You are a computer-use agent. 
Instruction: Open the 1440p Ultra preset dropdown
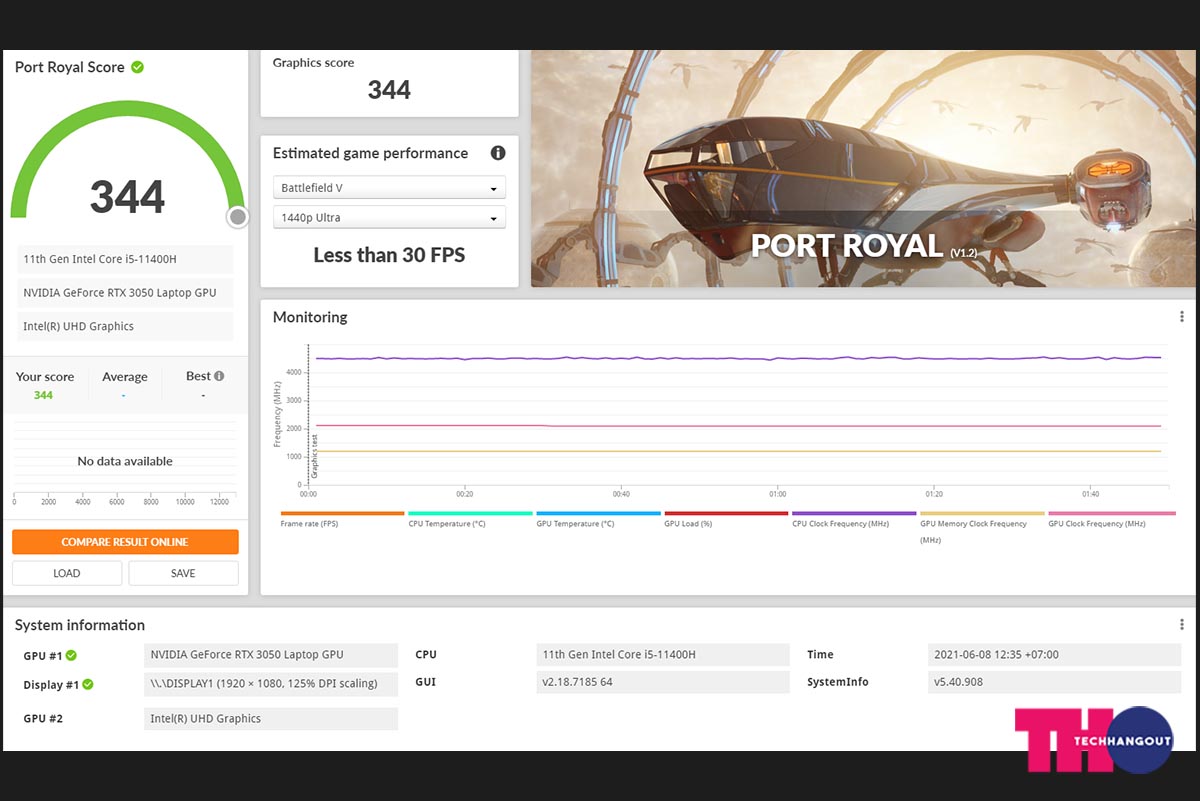coord(389,217)
